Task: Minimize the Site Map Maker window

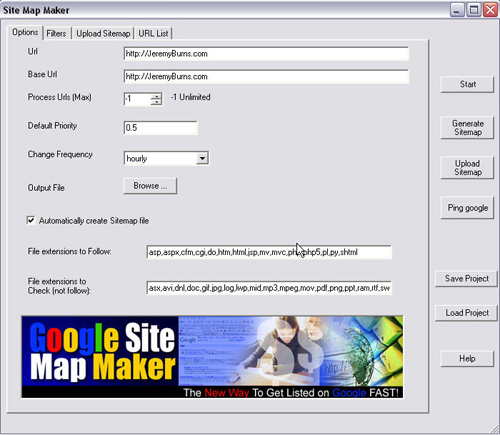Action: click(457, 10)
